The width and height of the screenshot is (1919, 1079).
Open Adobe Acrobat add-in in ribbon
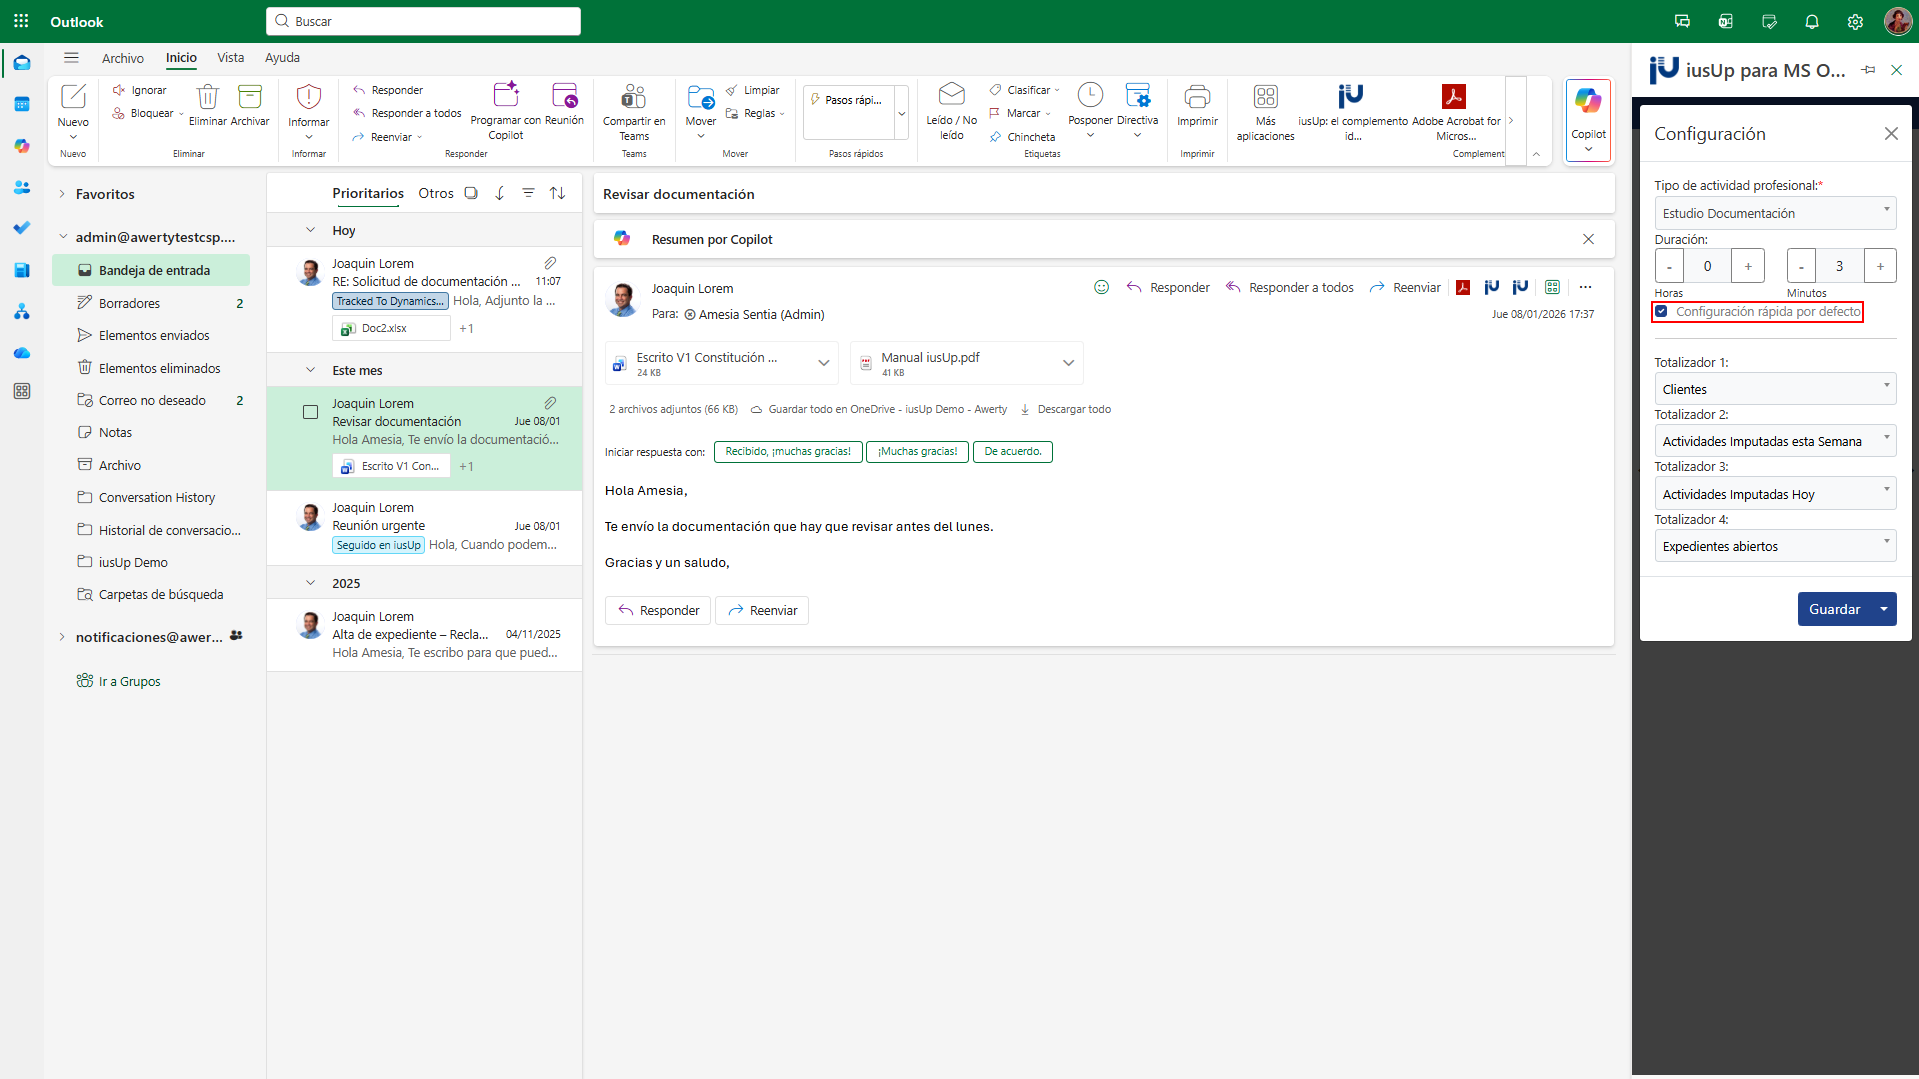click(x=1454, y=97)
